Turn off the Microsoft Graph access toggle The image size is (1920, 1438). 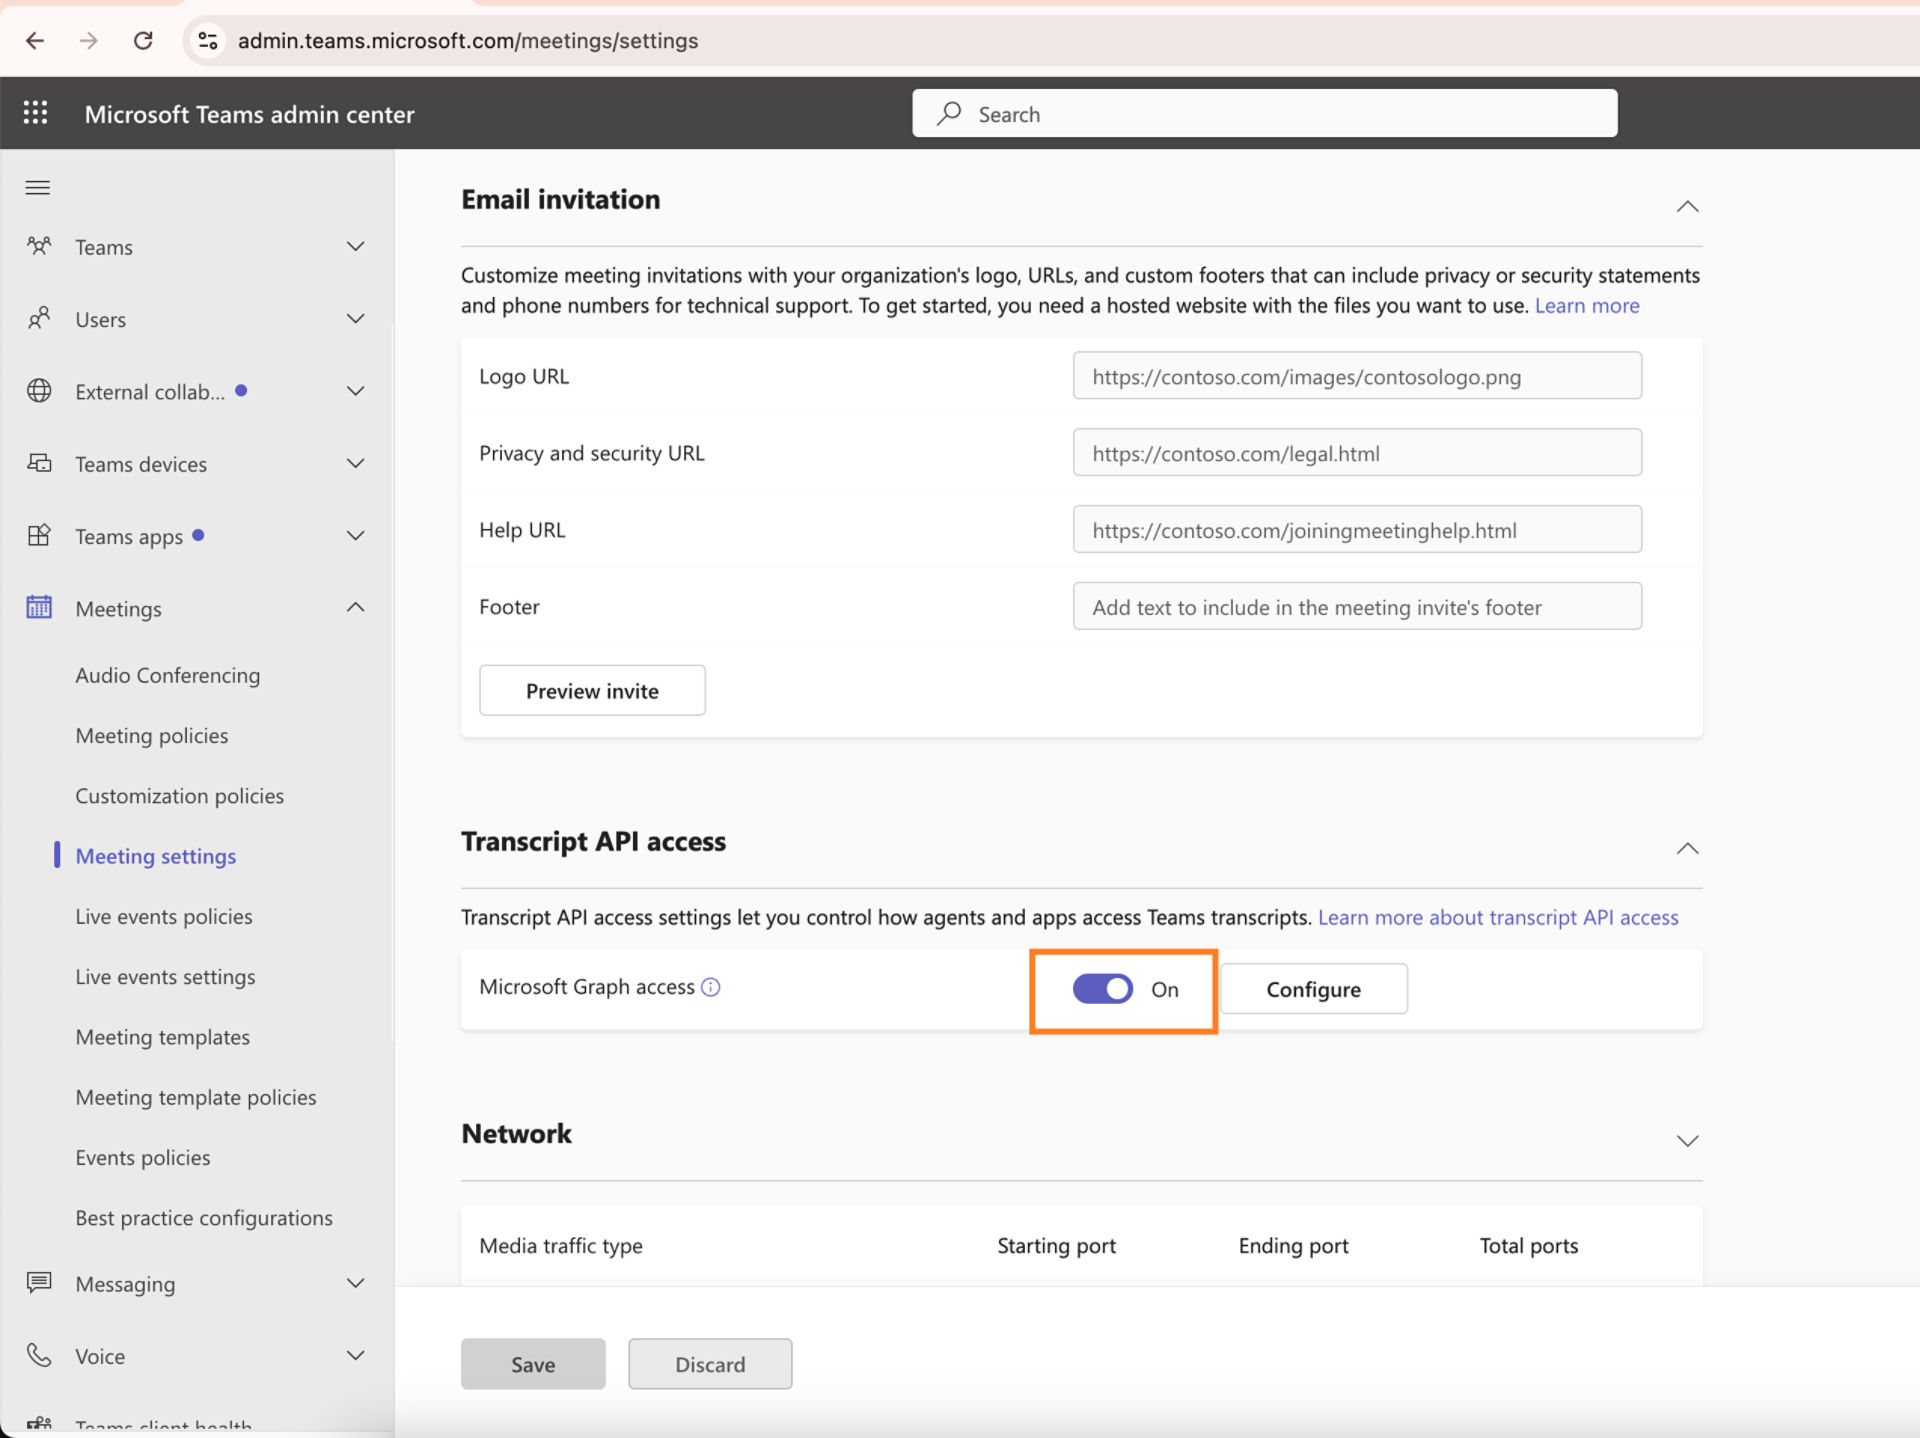pos(1102,989)
